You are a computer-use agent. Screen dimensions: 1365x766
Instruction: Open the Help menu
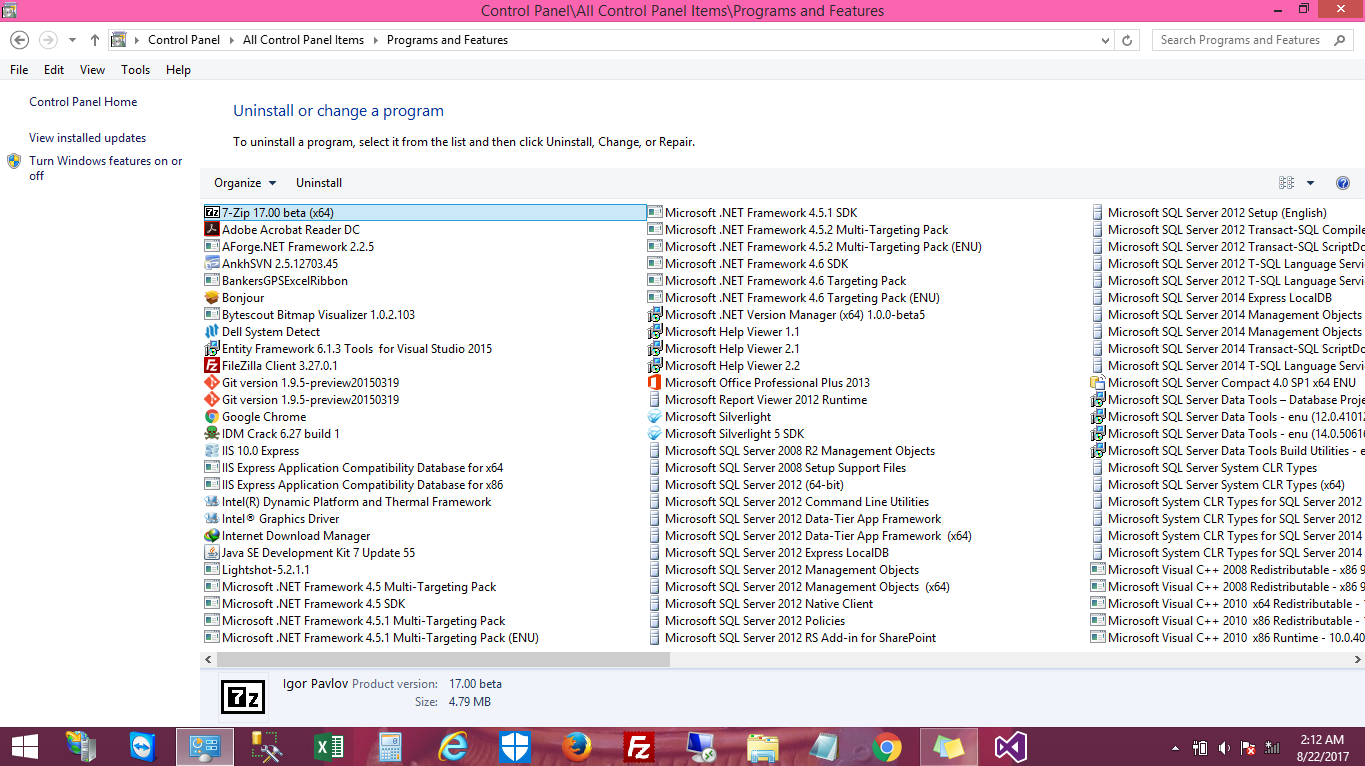pyautogui.click(x=178, y=70)
